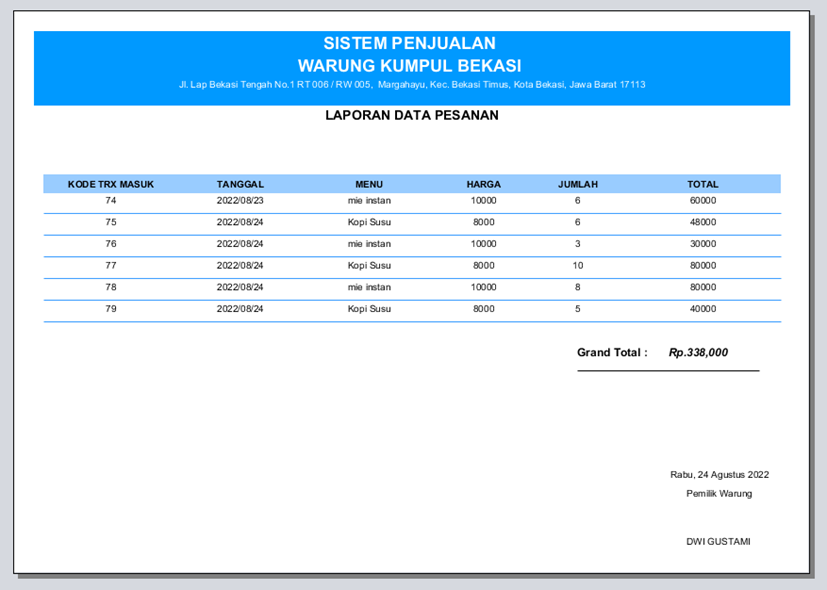Select the total '30000' cell
The height and width of the screenshot is (590, 827).
[703, 244]
